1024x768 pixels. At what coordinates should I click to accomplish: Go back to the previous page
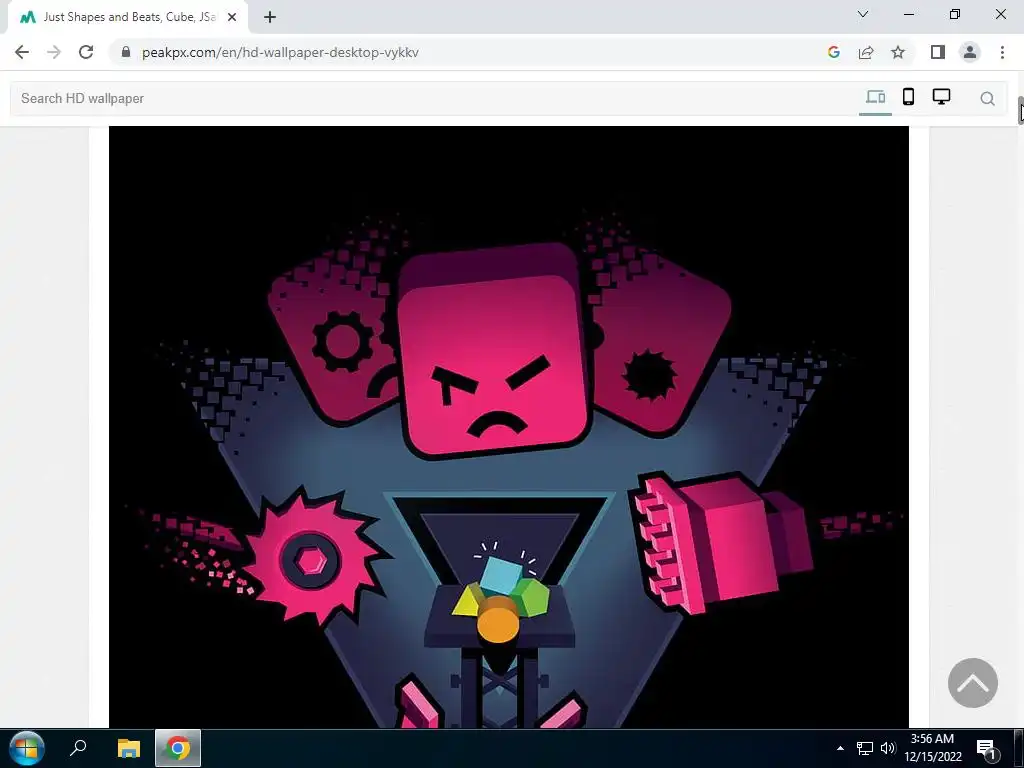pyautogui.click(x=22, y=52)
